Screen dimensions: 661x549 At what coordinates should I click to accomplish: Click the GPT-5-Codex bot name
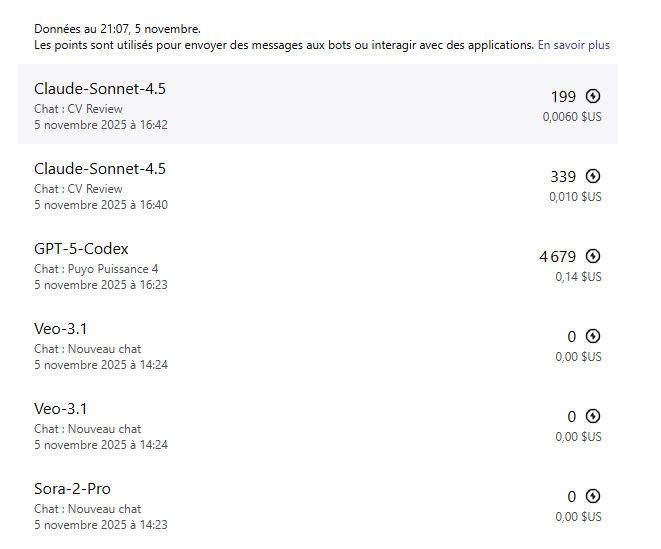click(x=81, y=249)
